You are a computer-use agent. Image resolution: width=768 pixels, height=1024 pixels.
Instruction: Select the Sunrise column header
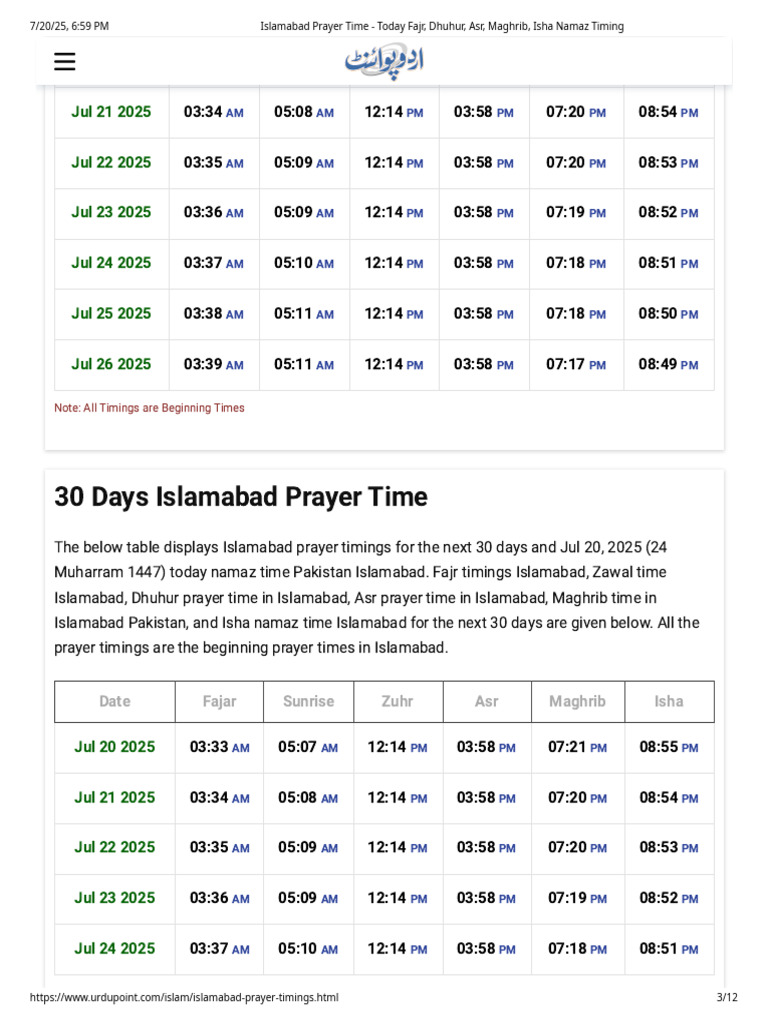pyautogui.click(x=308, y=702)
